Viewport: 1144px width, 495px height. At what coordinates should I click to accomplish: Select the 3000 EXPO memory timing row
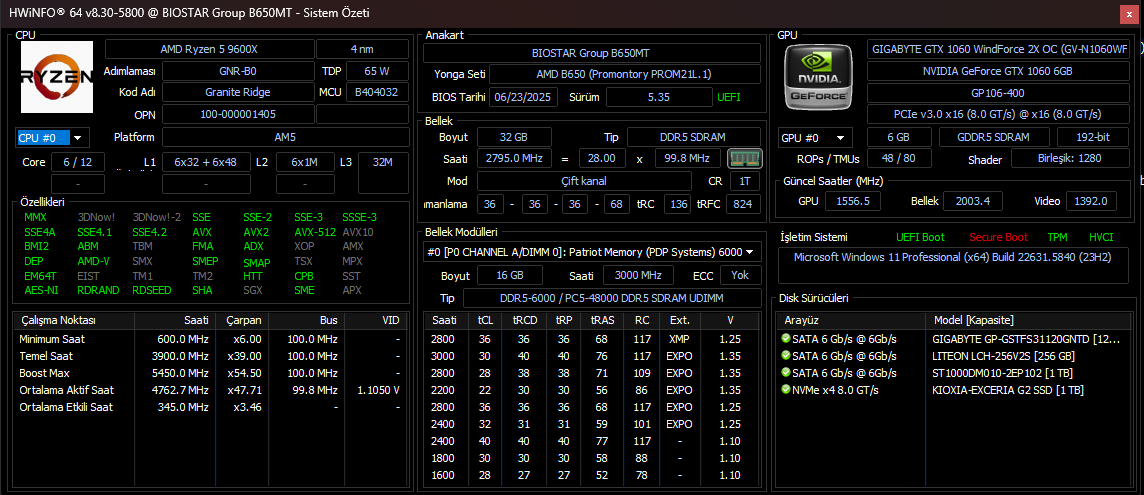click(x=592, y=356)
